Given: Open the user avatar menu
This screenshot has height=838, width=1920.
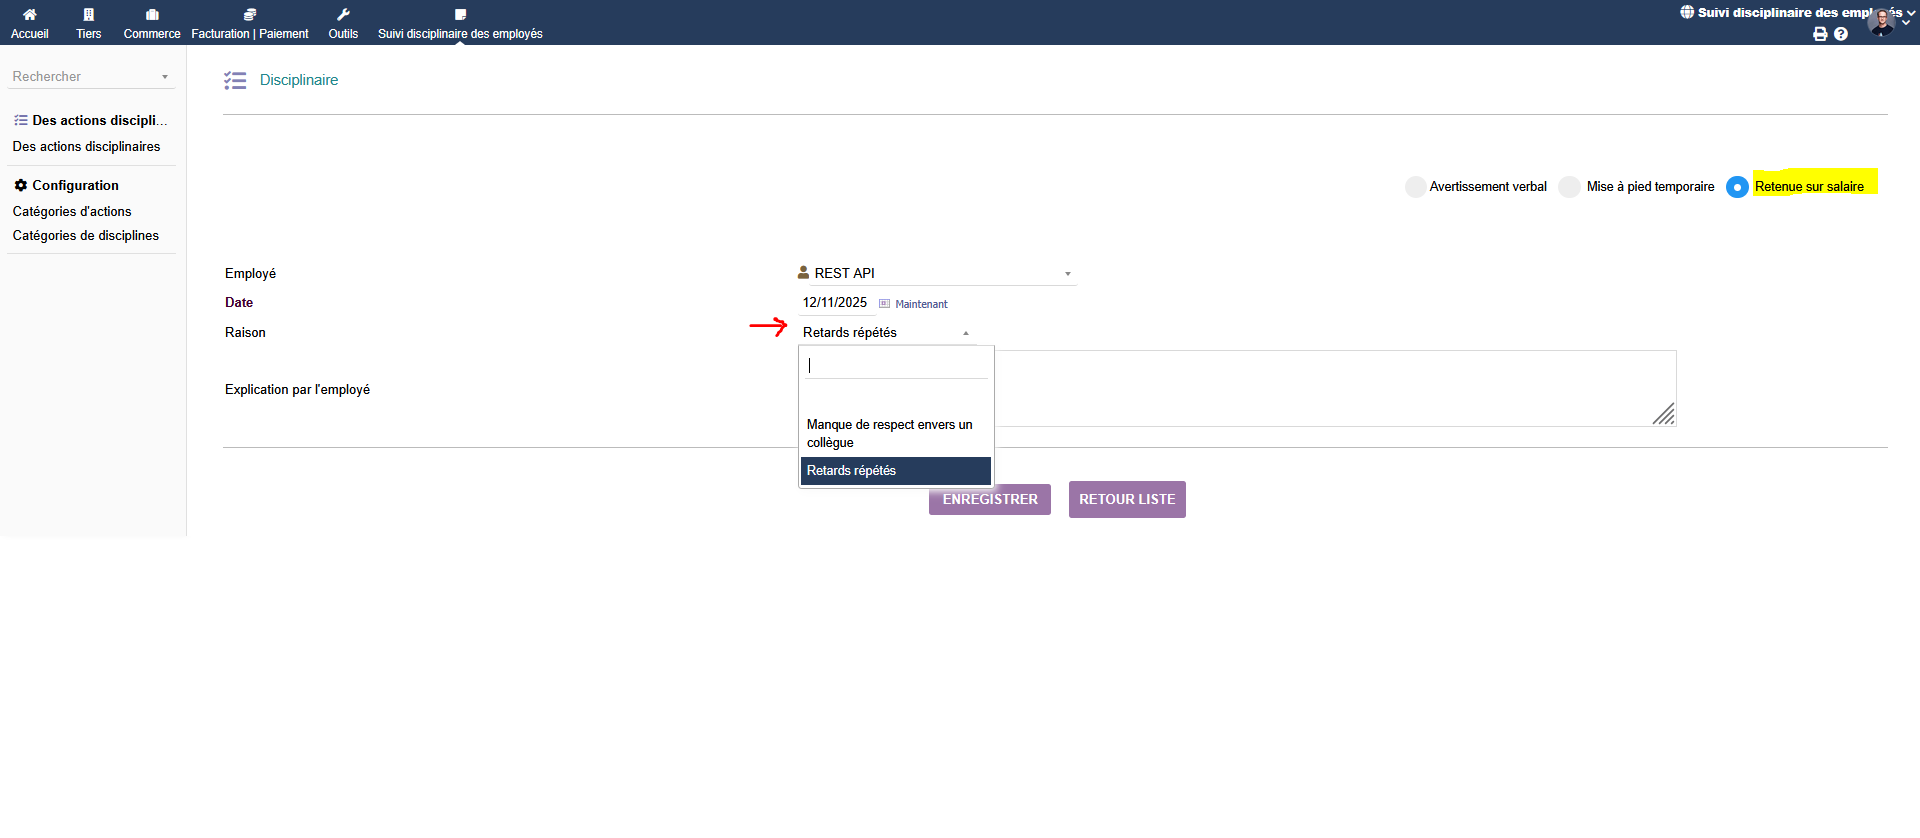Looking at the screenshot, I should 1882,22.
